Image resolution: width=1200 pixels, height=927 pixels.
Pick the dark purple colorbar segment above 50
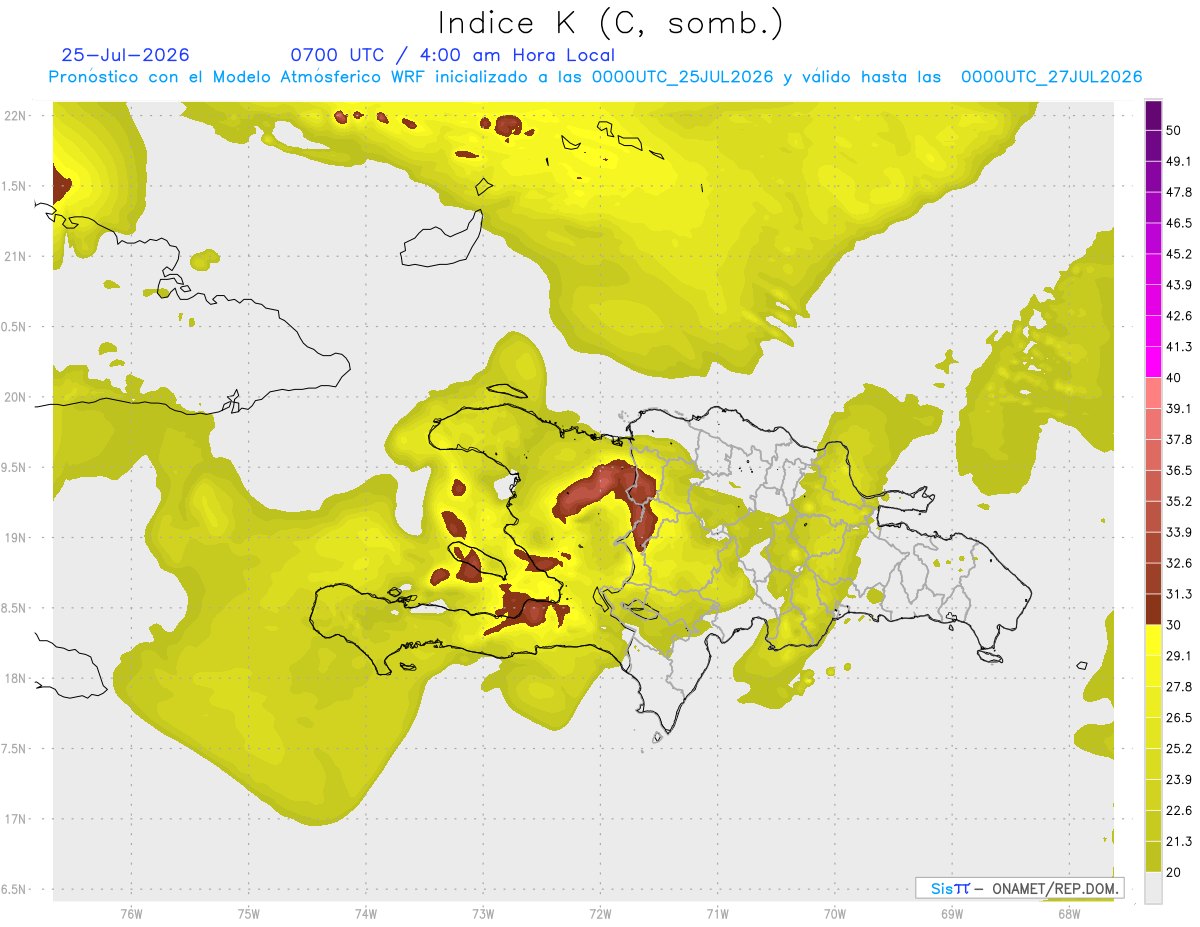point(1153,116)
